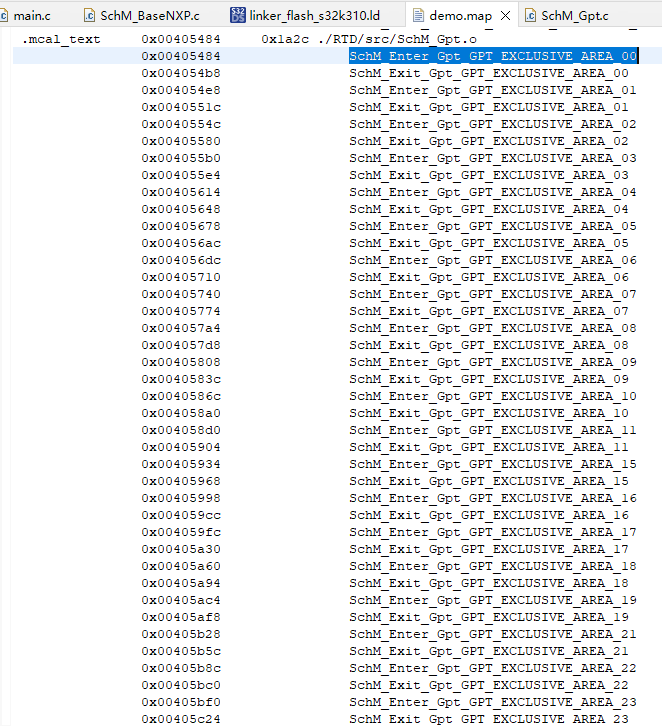Click the address 0x004056dc
662x726 pixels.
coord(181,260)
